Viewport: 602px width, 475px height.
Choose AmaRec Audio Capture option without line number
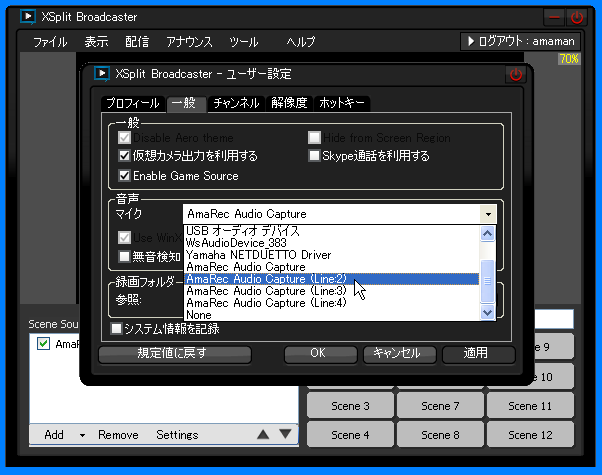pos(332,267)
